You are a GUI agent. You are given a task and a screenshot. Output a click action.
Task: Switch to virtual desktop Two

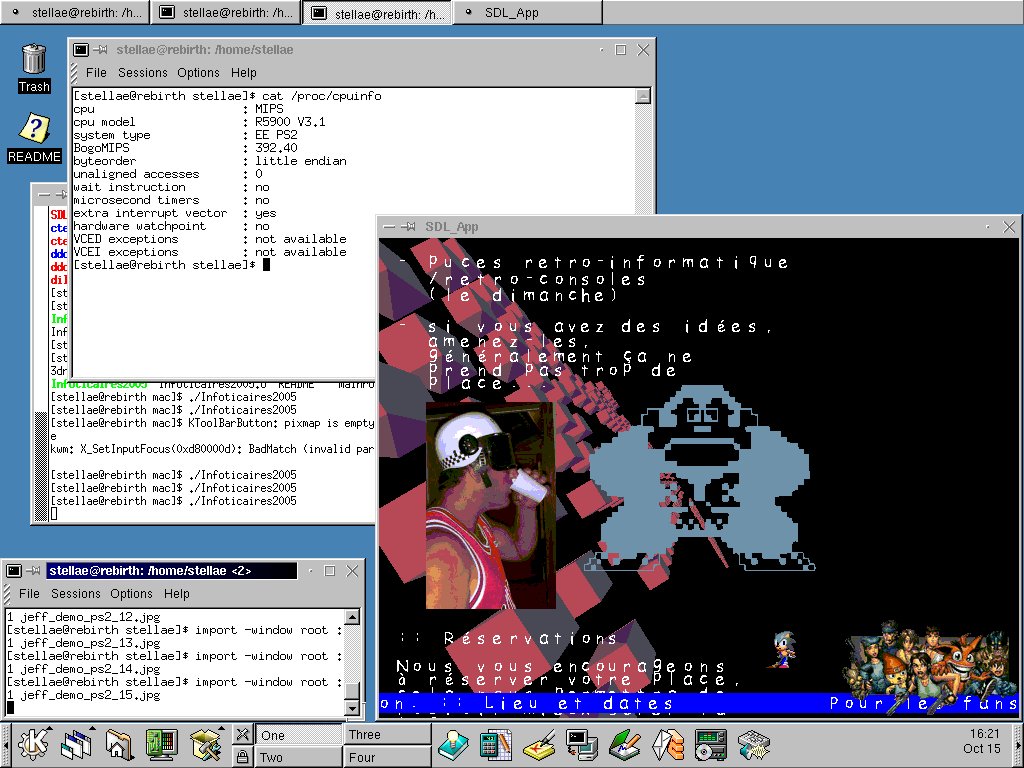298,757
